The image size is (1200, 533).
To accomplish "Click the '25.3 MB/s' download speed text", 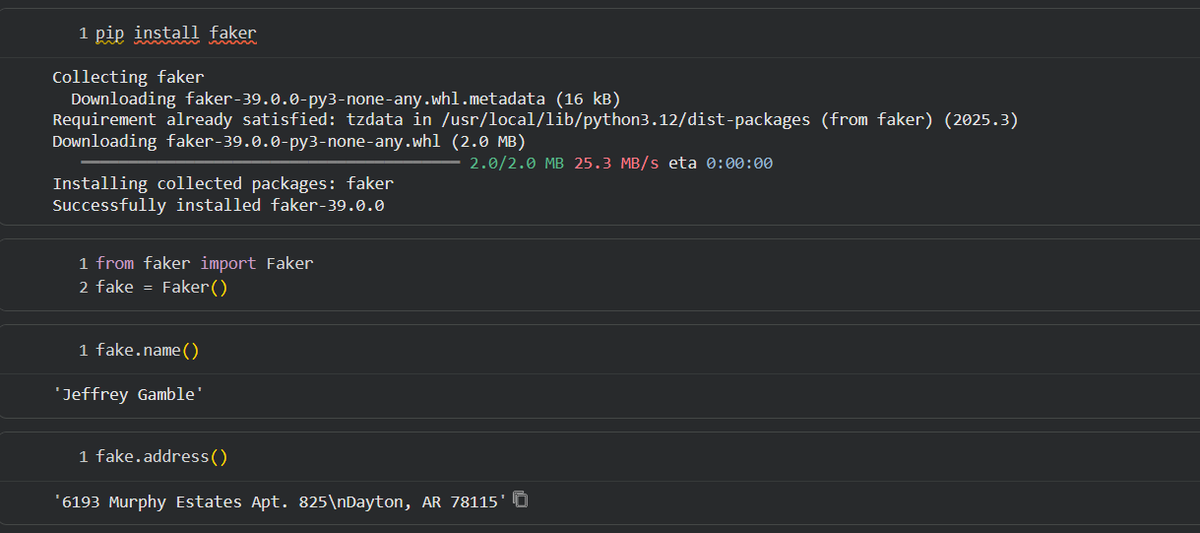I will coord(616,163).
